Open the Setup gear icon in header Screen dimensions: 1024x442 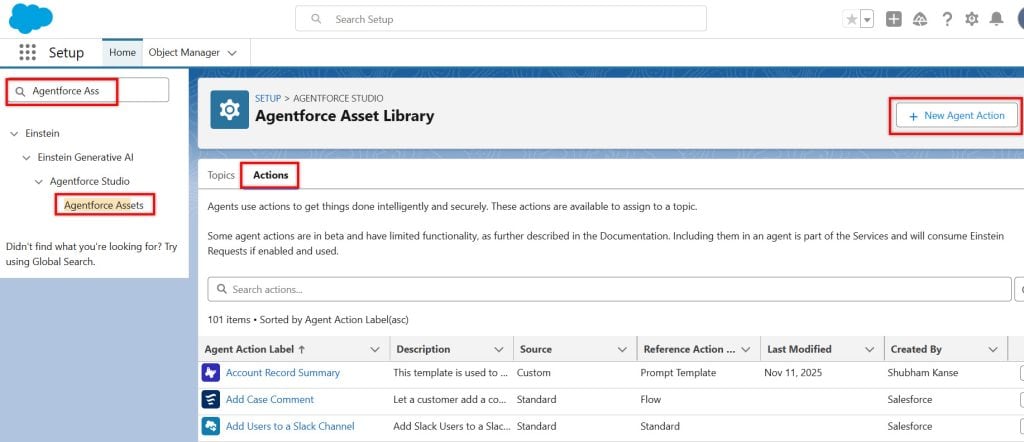click(x=972, y=20)
